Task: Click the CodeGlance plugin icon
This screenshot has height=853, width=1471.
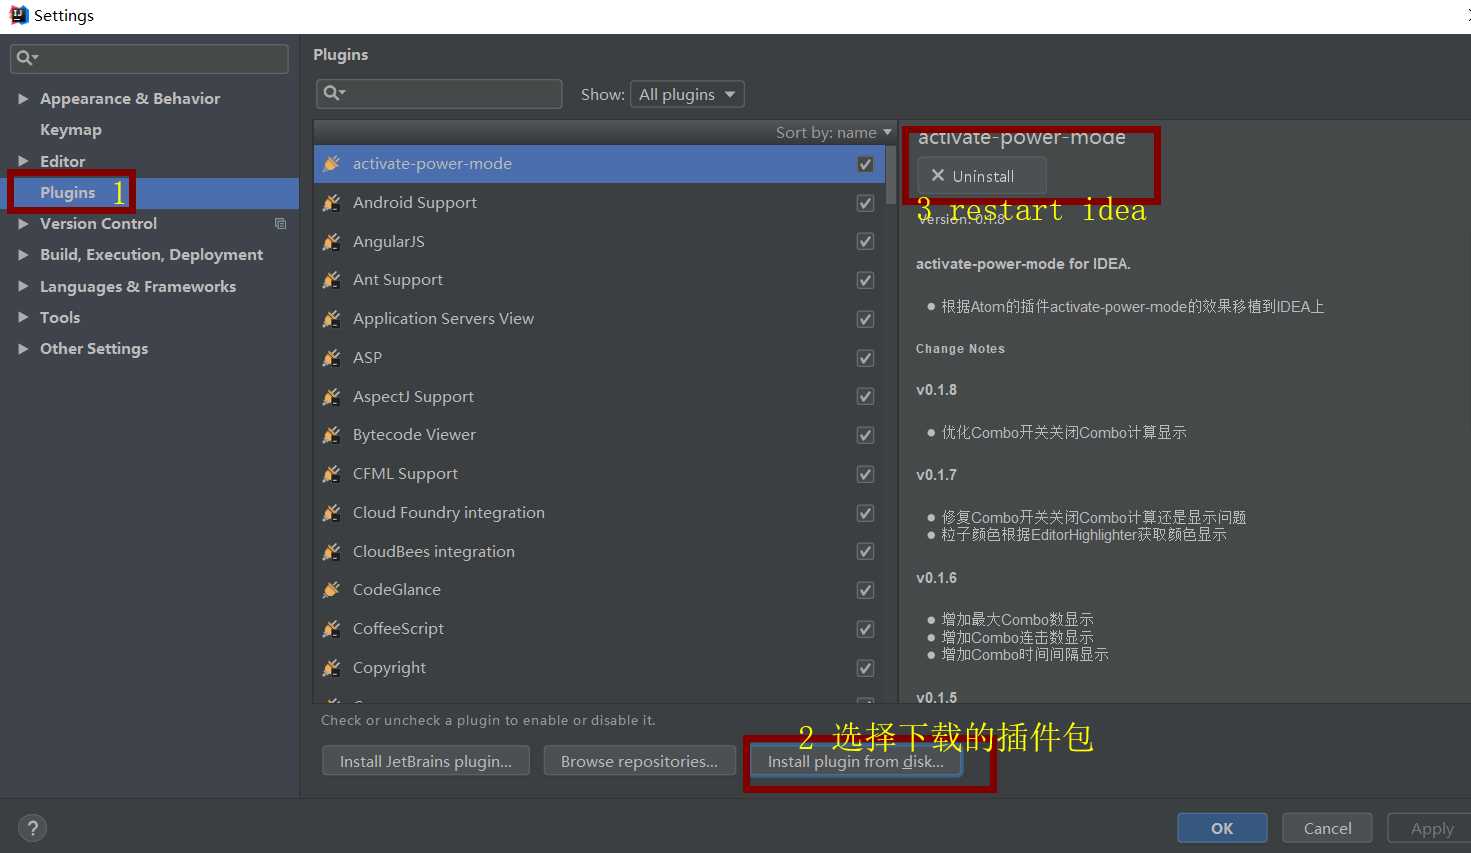Action: (332, 590)
